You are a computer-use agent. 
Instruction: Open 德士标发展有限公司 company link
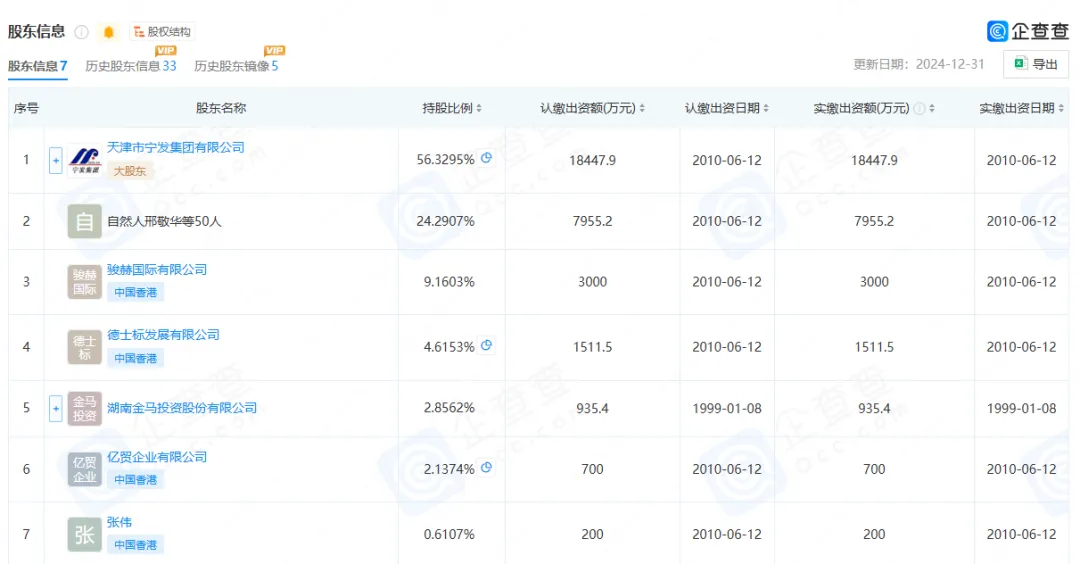click(x=163, y=335)
